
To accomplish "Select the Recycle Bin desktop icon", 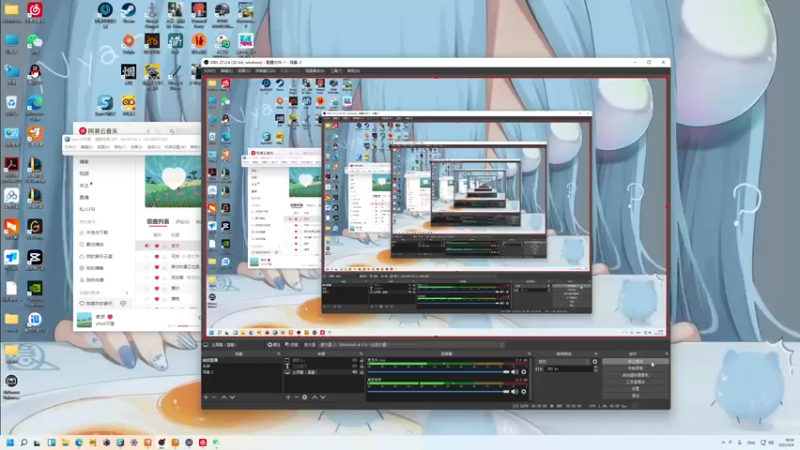I will (x=11, y=106).
